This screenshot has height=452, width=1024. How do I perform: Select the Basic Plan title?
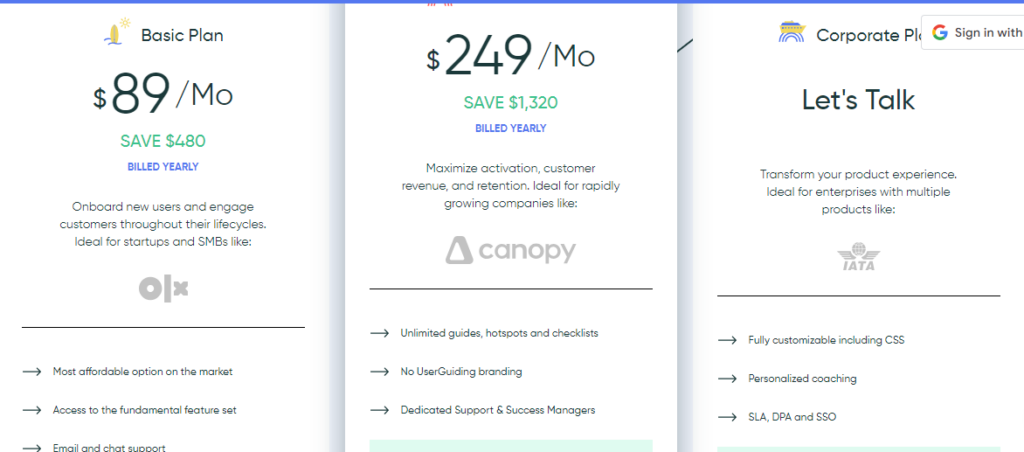pyautogui.click(x=181, y=35)
